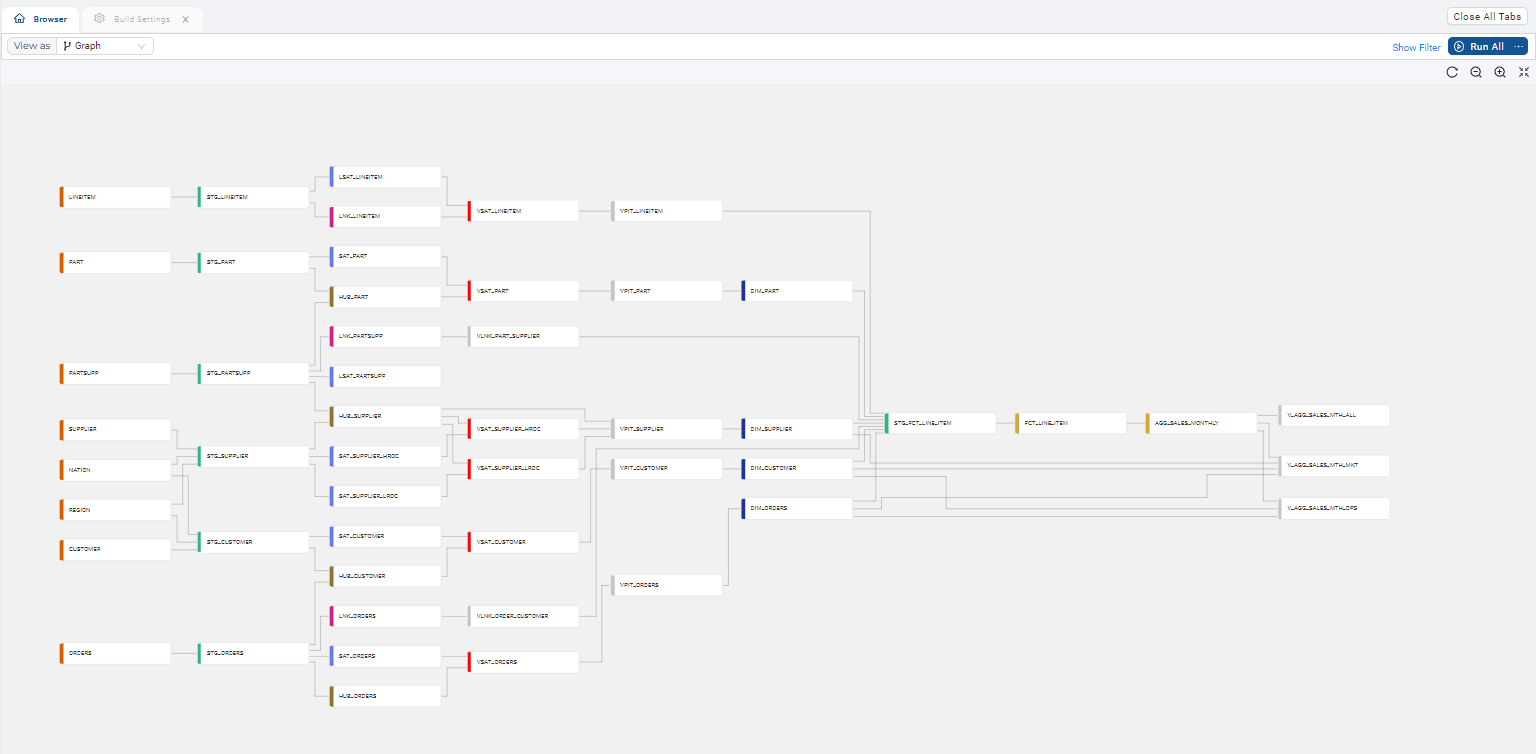Select the LNK_PARTSUPP node
1536x754 pixels.
click(385, 336)
